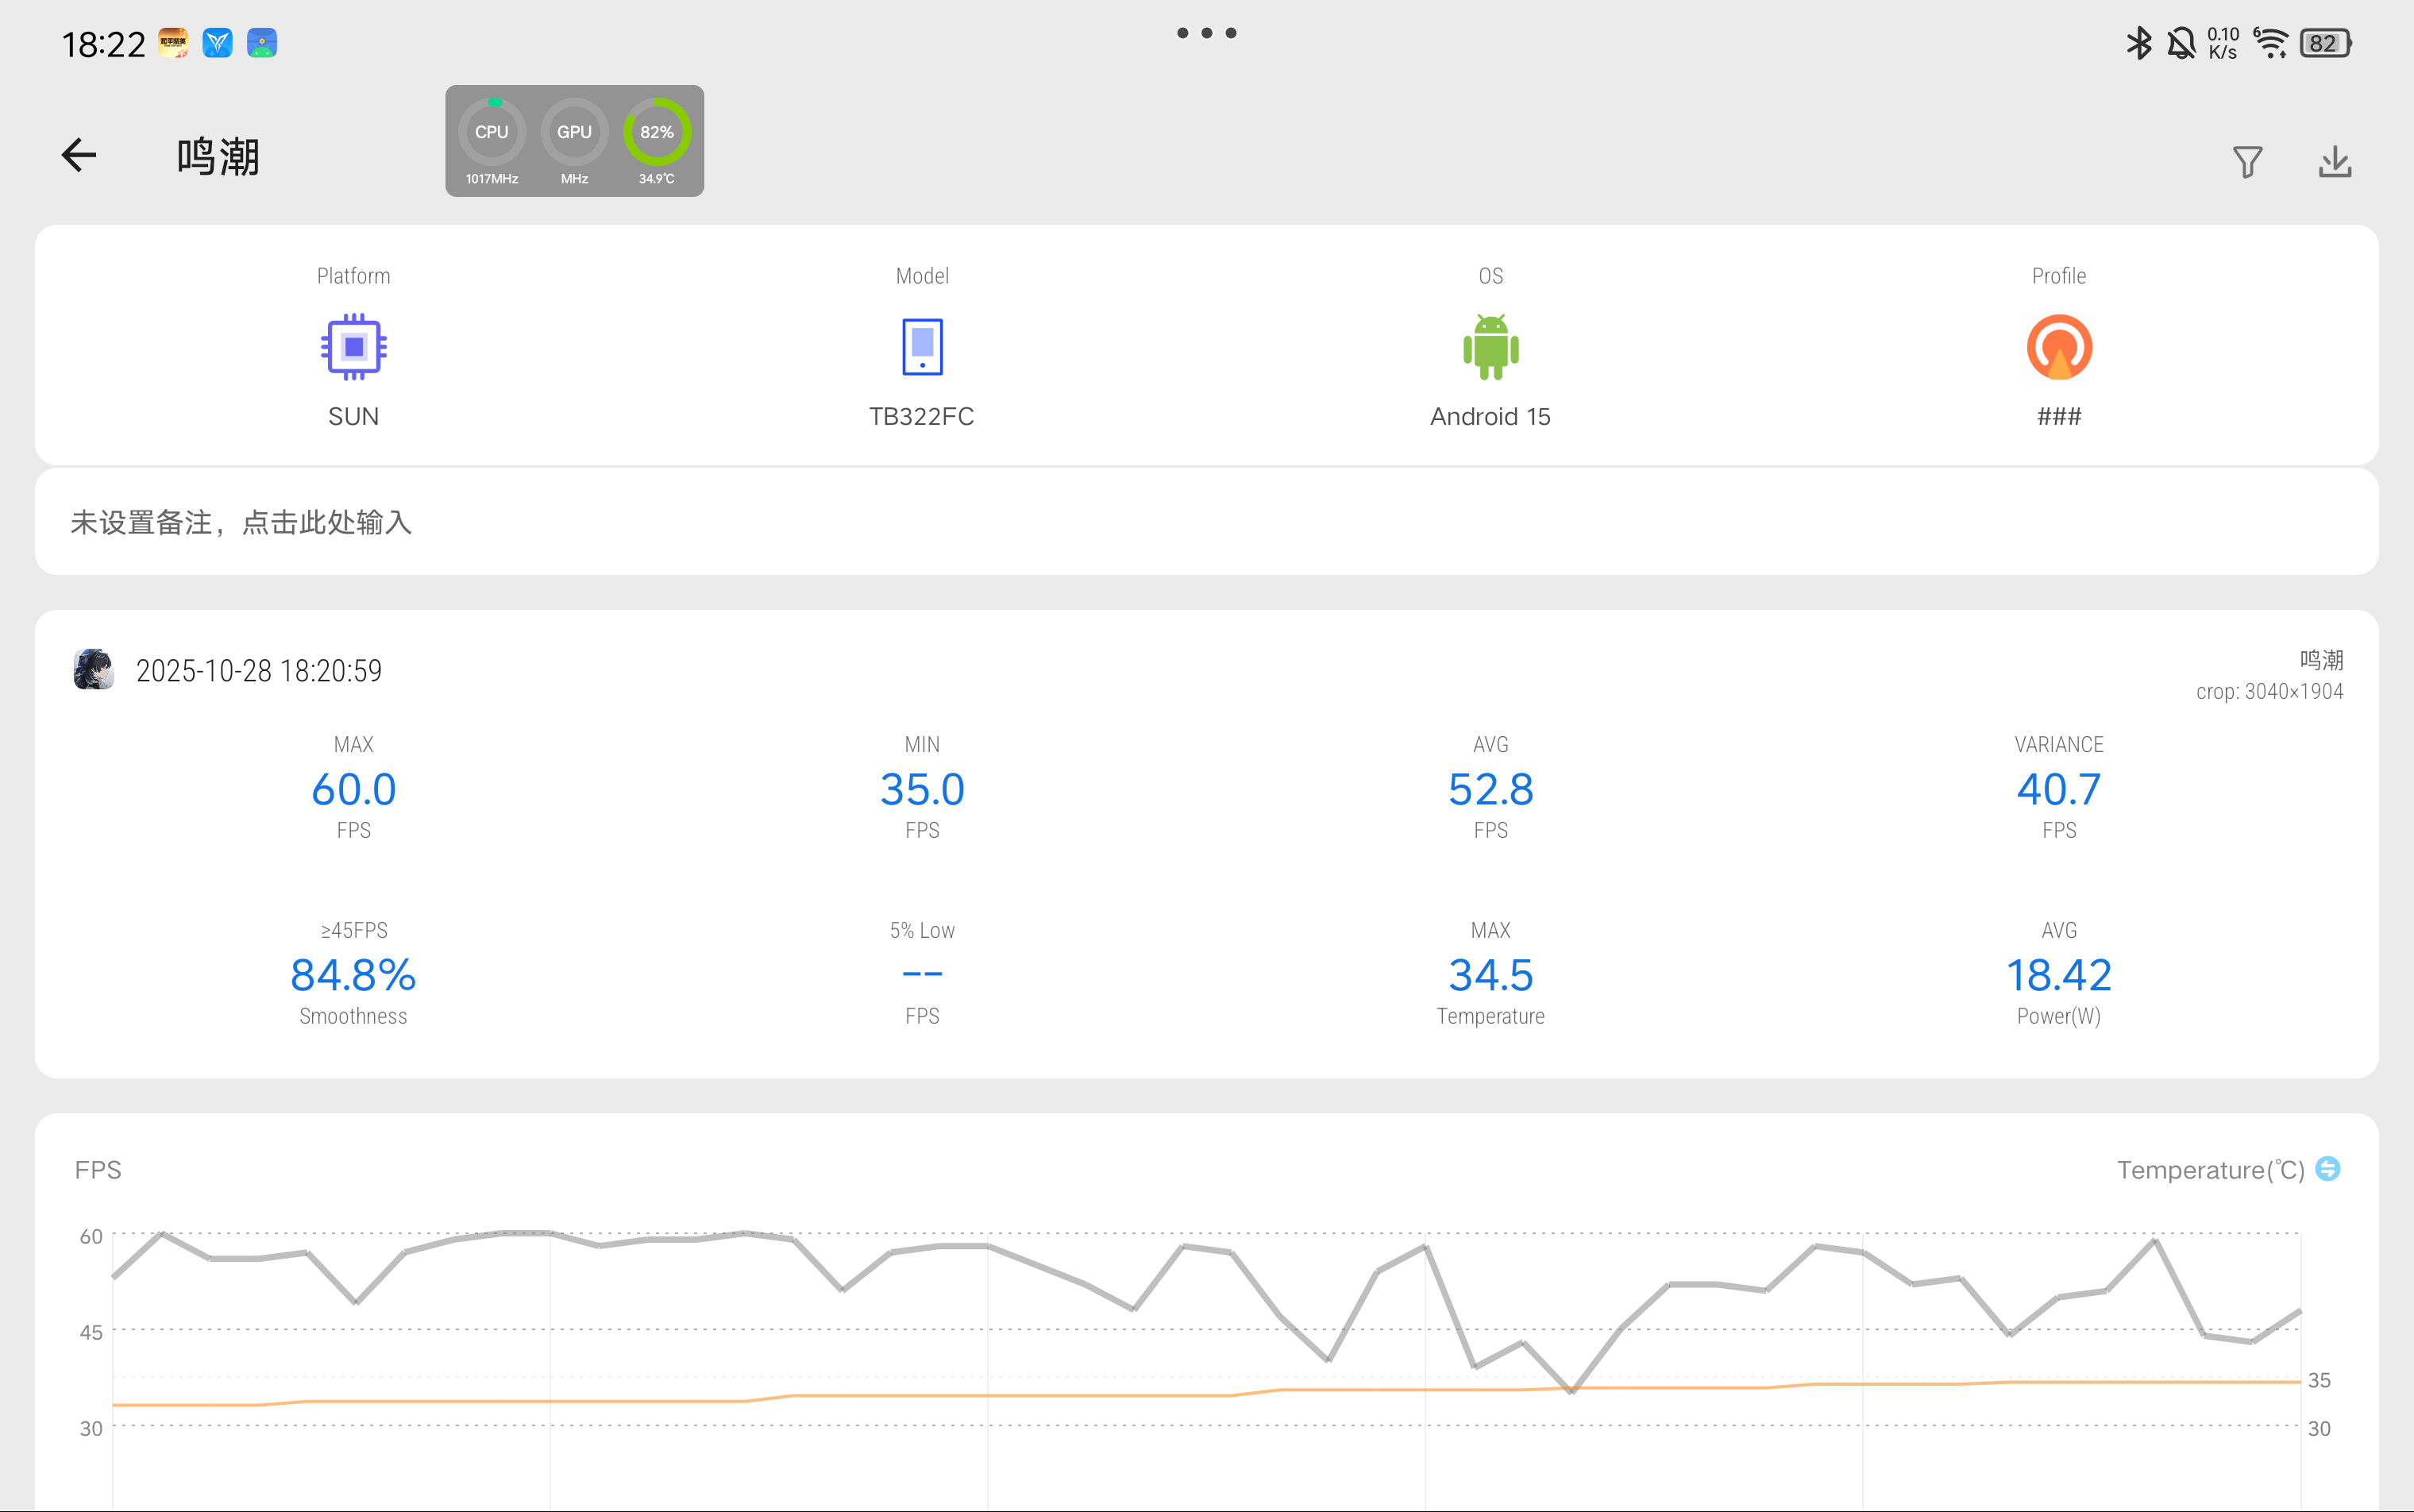Tap the 0.10 K/s network speed indicator

[2223, 43]
